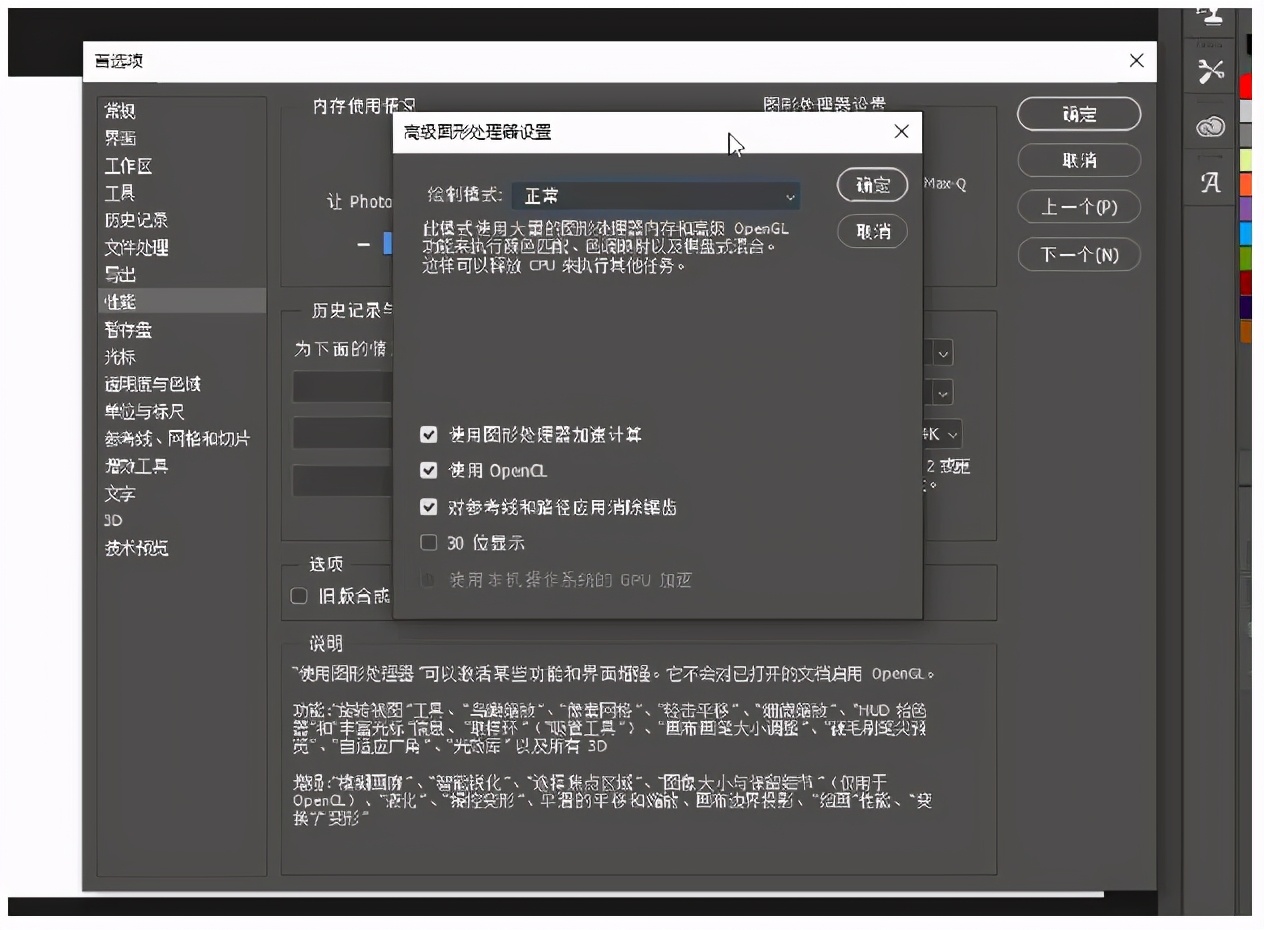Open the Glyphs panel letter A icon
This screenshot has height=930, width=1264.
(1211, 183)
